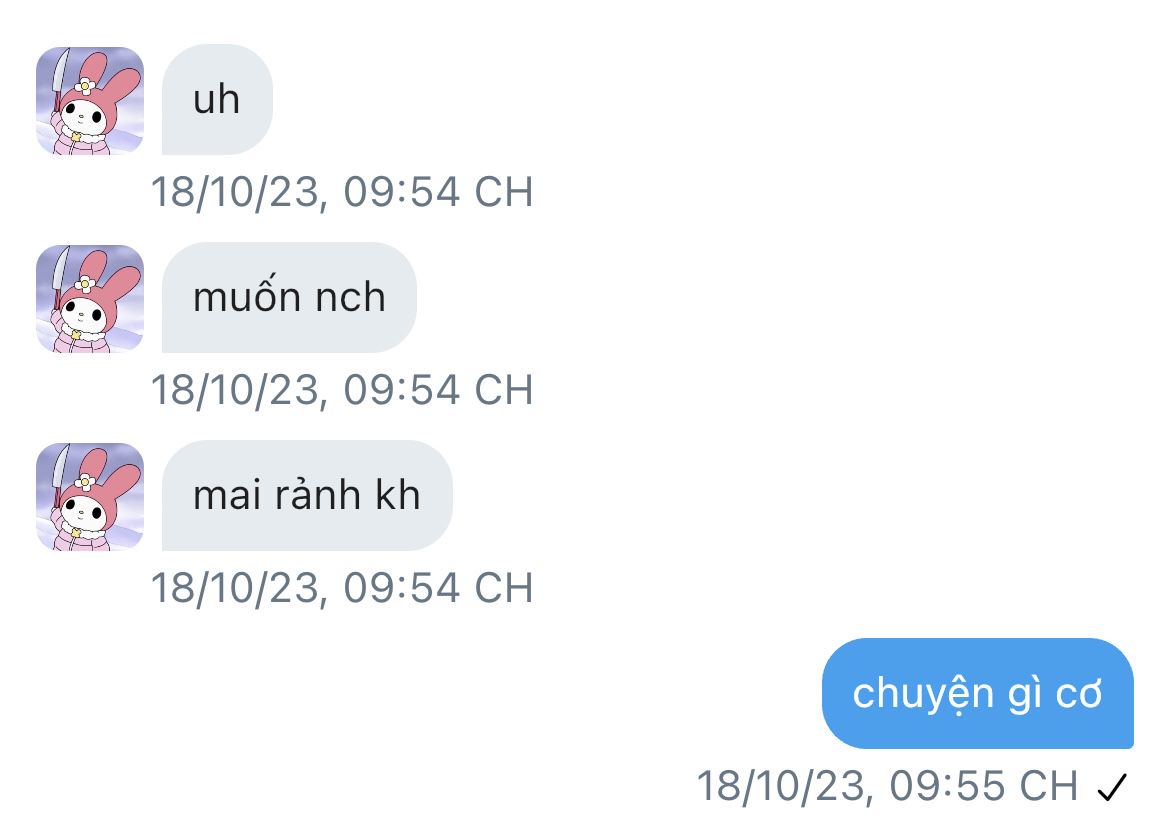
Task: Select the blue "chuyện gì cơ" bubble
Action: (x=977, y=693)
